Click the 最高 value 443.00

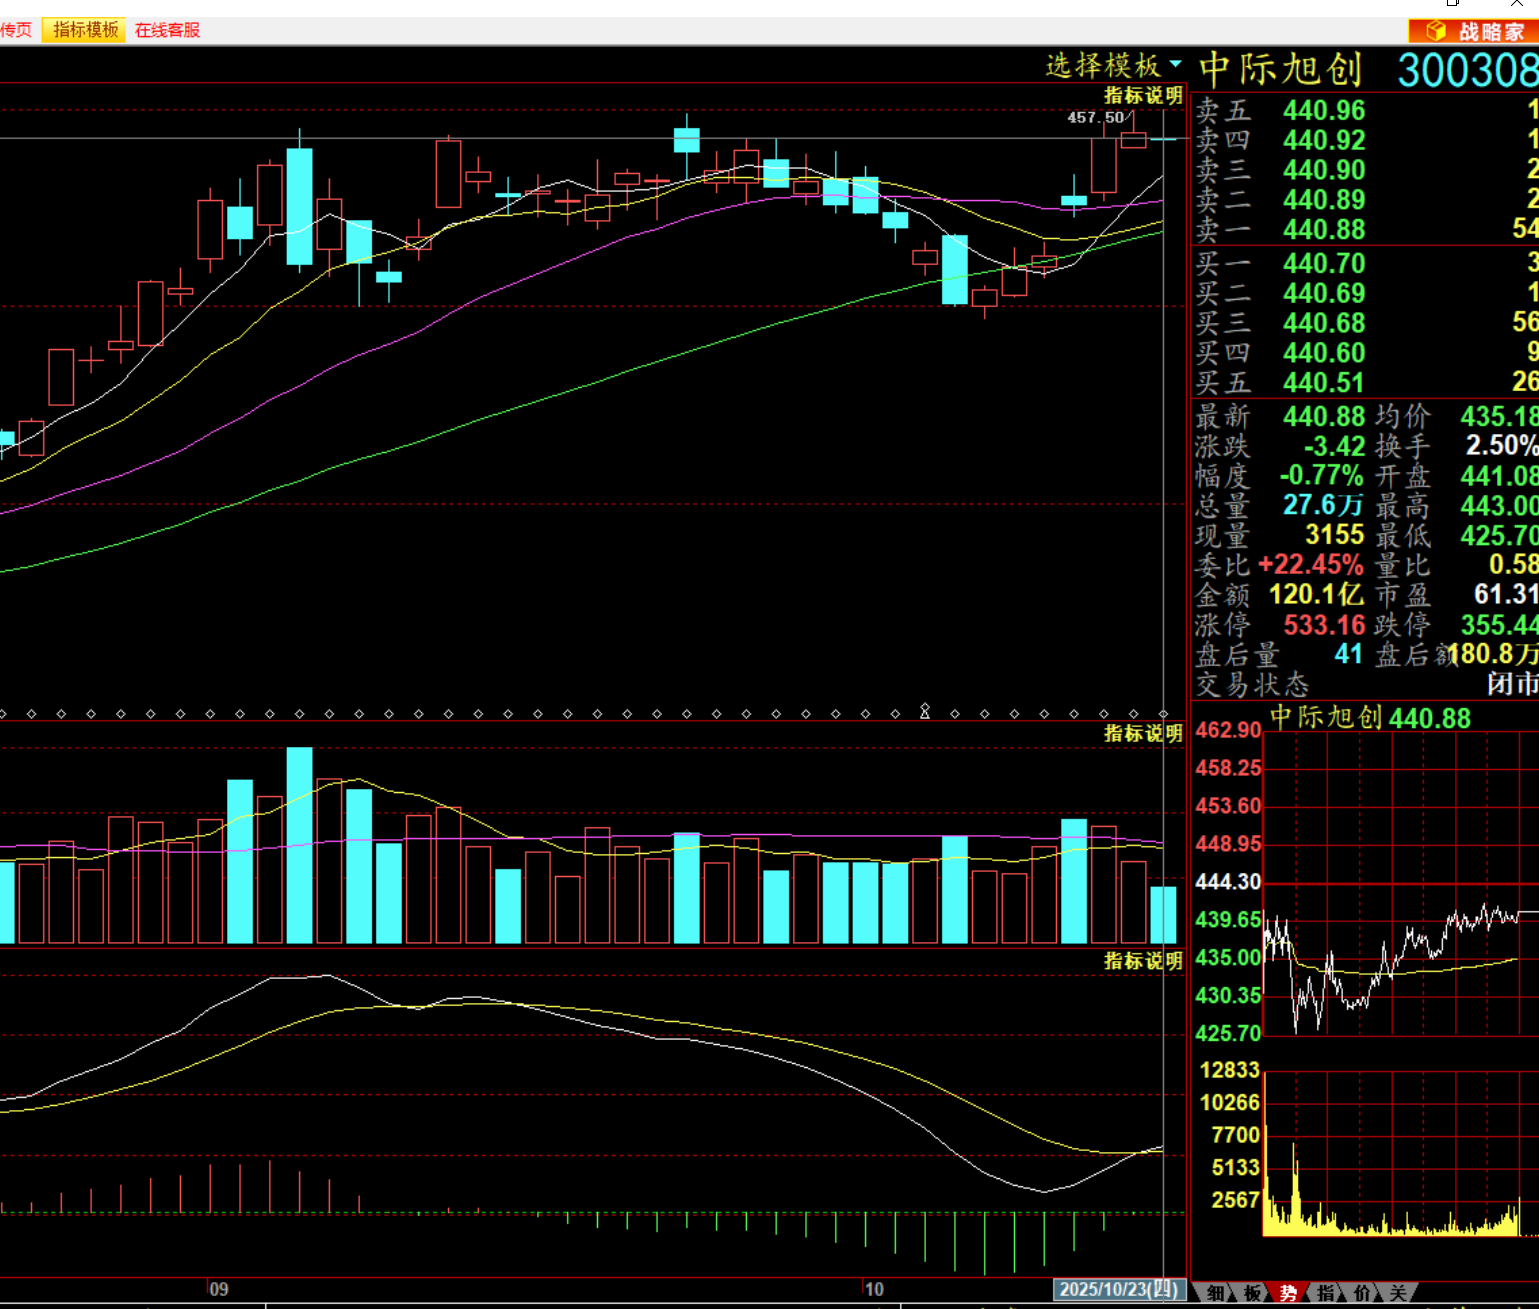click(1499, 506)
